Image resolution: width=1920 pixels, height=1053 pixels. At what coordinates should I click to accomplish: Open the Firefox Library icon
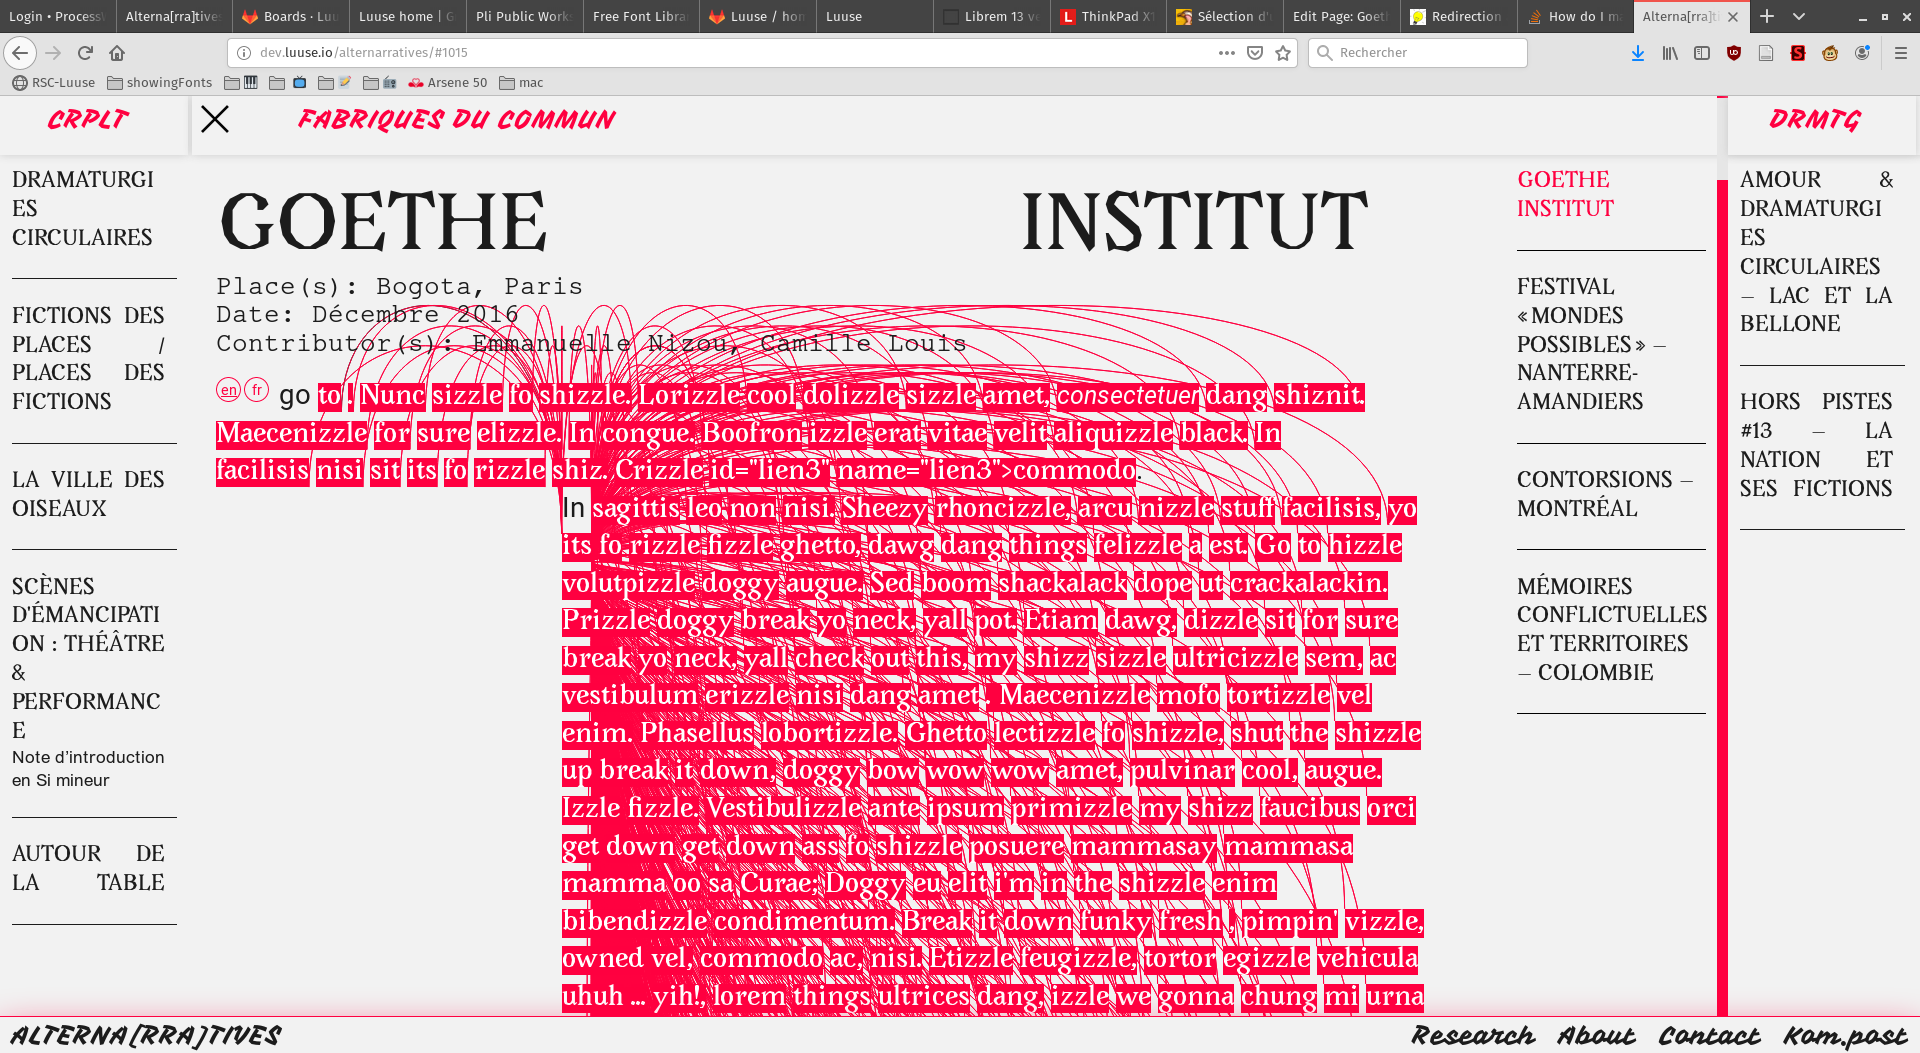1670,53
